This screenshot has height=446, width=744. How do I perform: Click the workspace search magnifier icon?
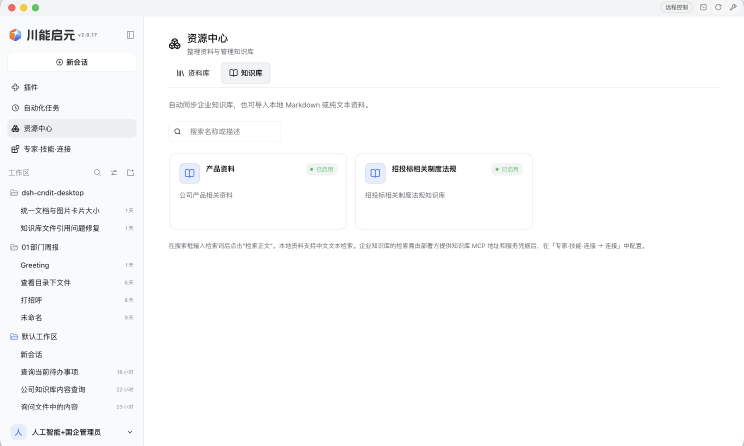point(97,173)
